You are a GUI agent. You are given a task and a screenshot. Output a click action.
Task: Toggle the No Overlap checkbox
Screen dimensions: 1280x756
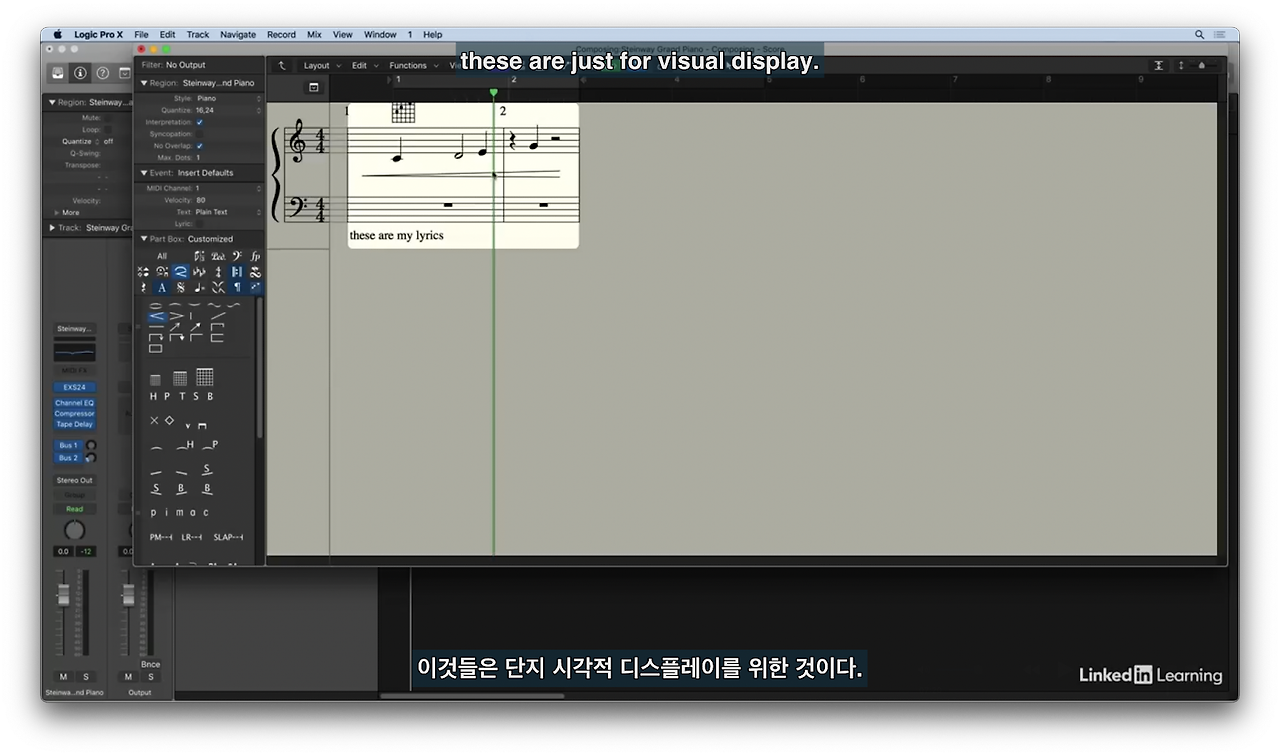pos(199,146)
